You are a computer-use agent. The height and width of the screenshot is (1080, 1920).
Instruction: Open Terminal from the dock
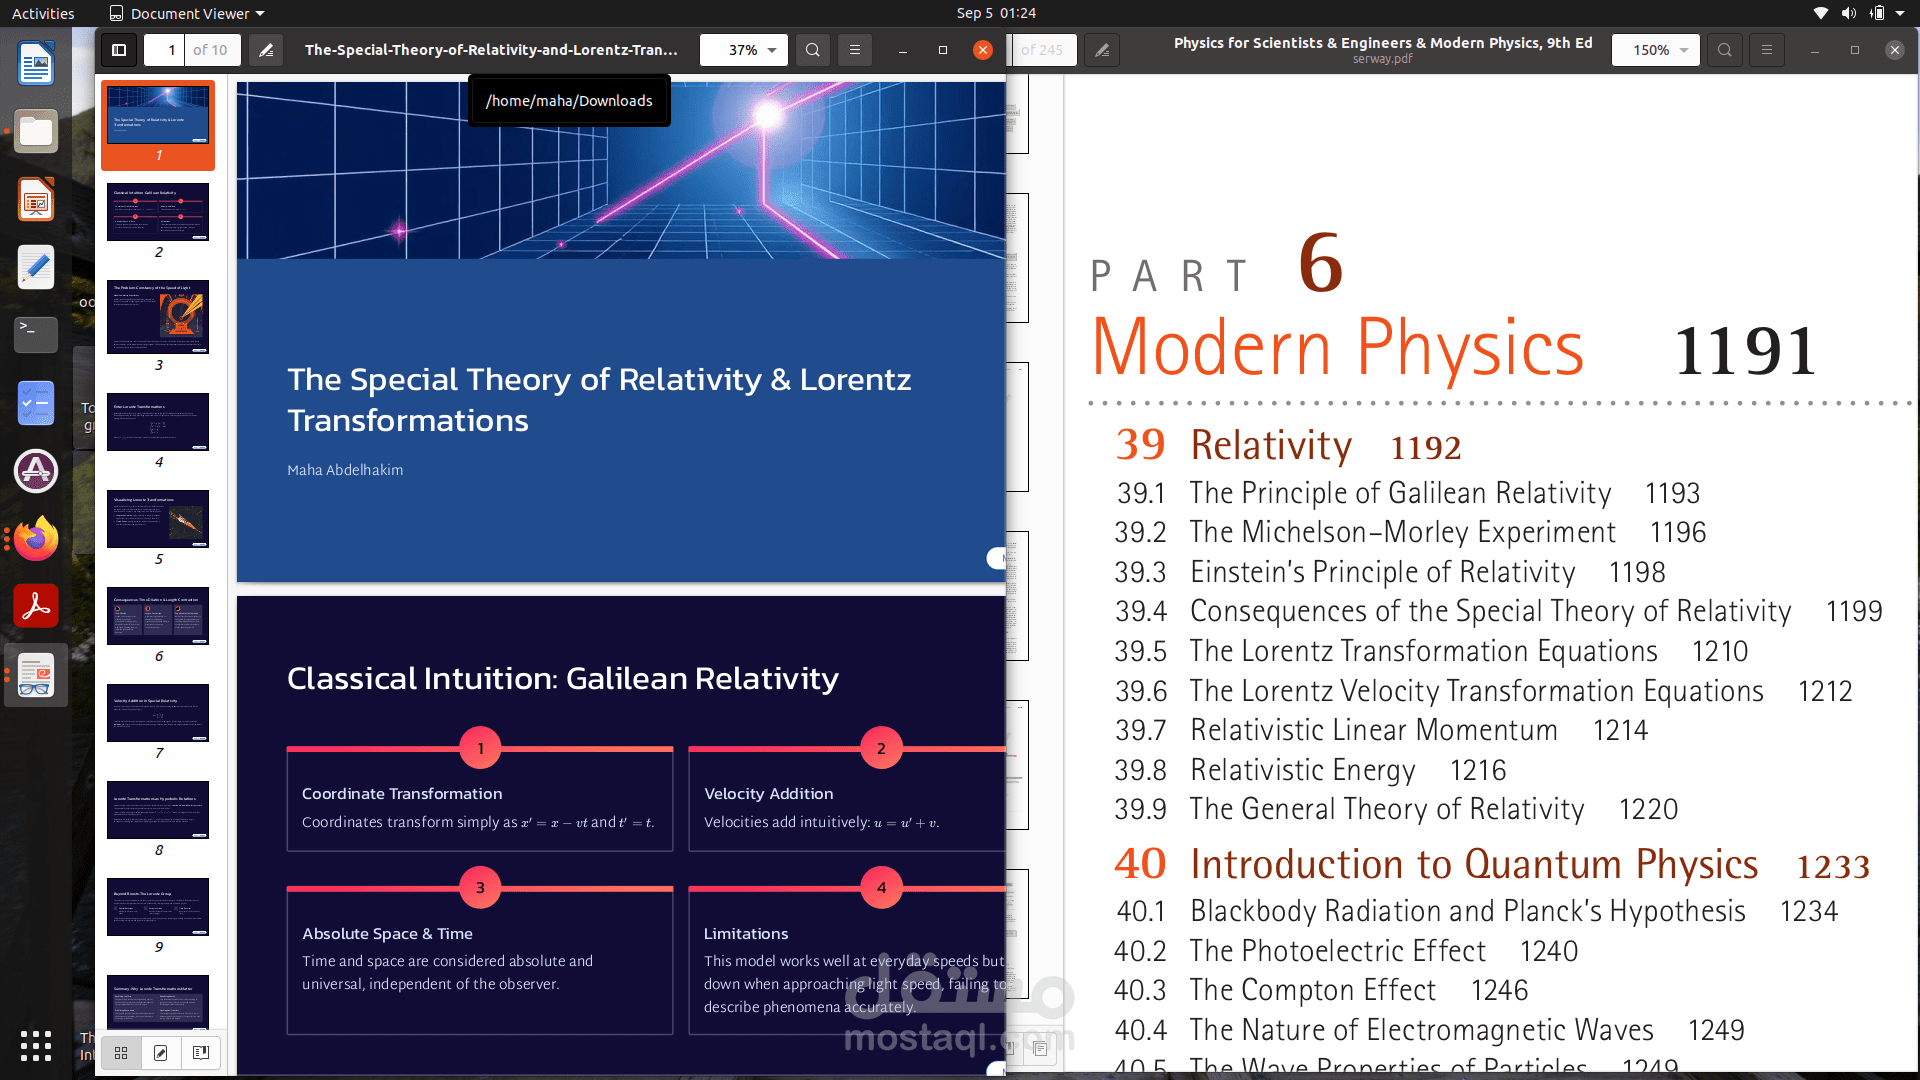(36, 333)
